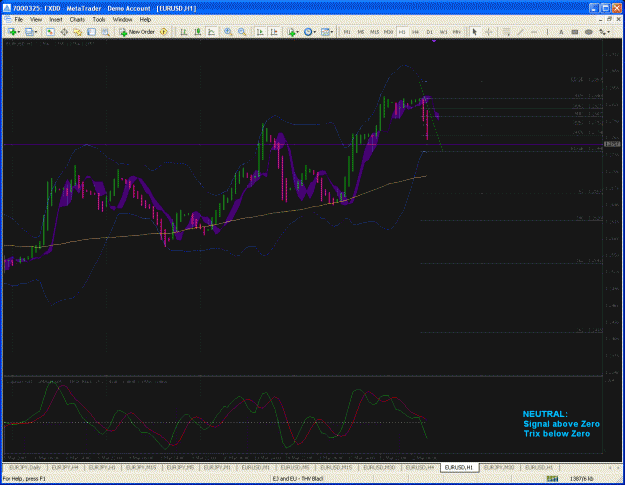The image size is (625, 485).
Task: Select the H4 timeframe button
Action: 415,32
